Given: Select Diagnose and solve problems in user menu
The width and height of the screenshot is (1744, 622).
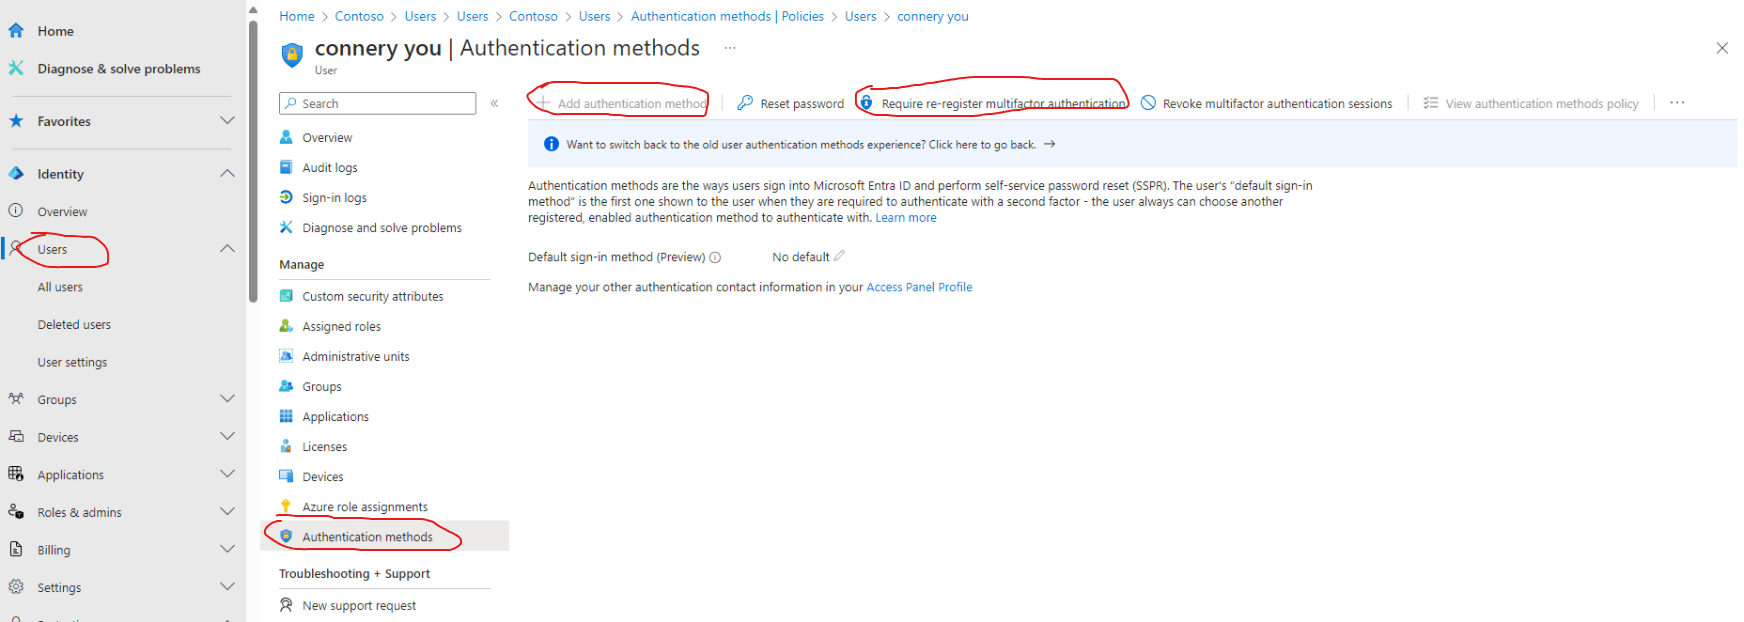Looking at the screenshot, I should pos(384,227).
